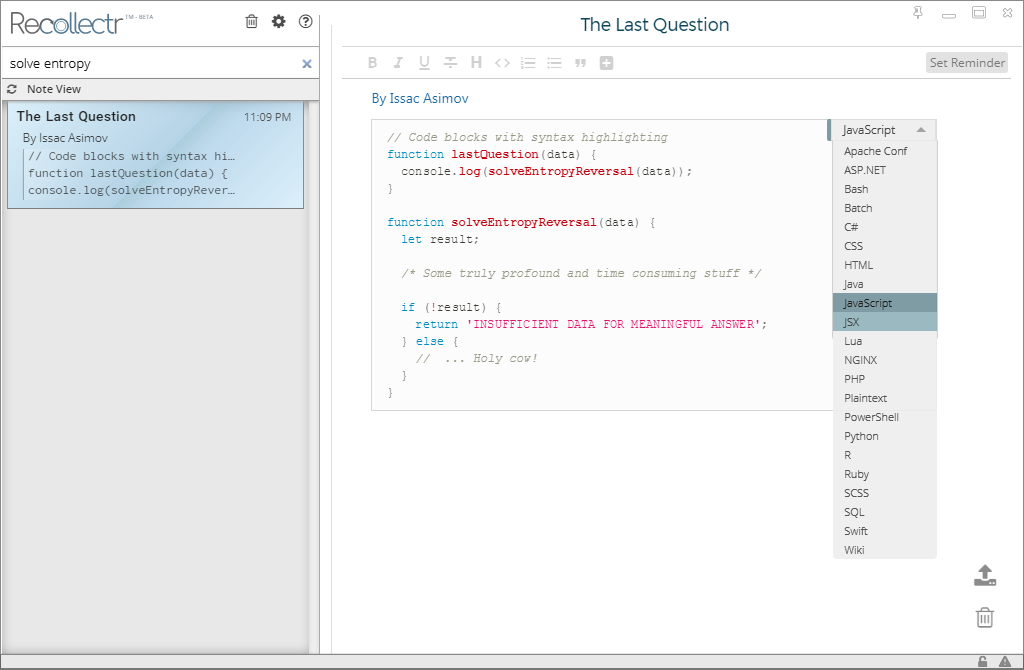Toggle underline formatting
Viewport: 1024px width, 670px height.
click(x=424, y=63)
